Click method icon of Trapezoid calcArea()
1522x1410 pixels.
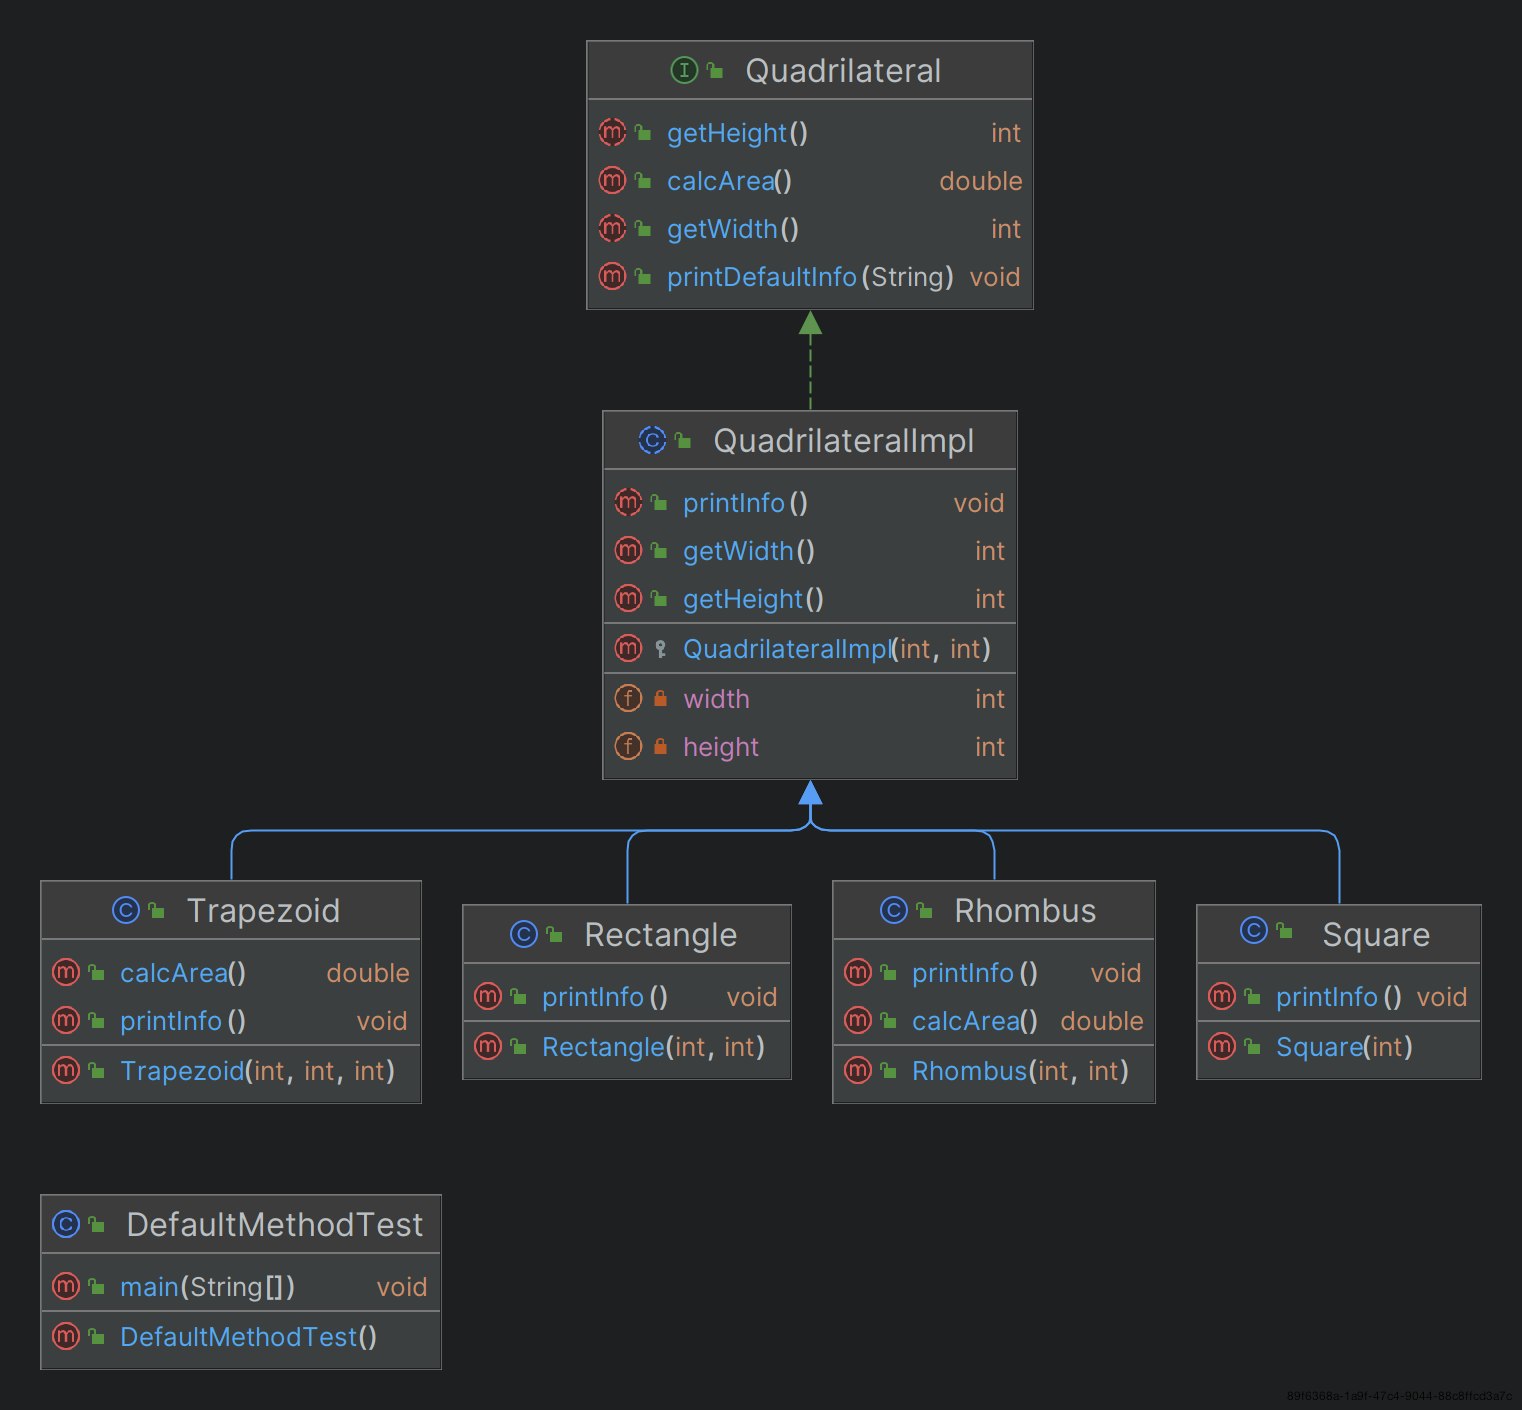[66, 972]
